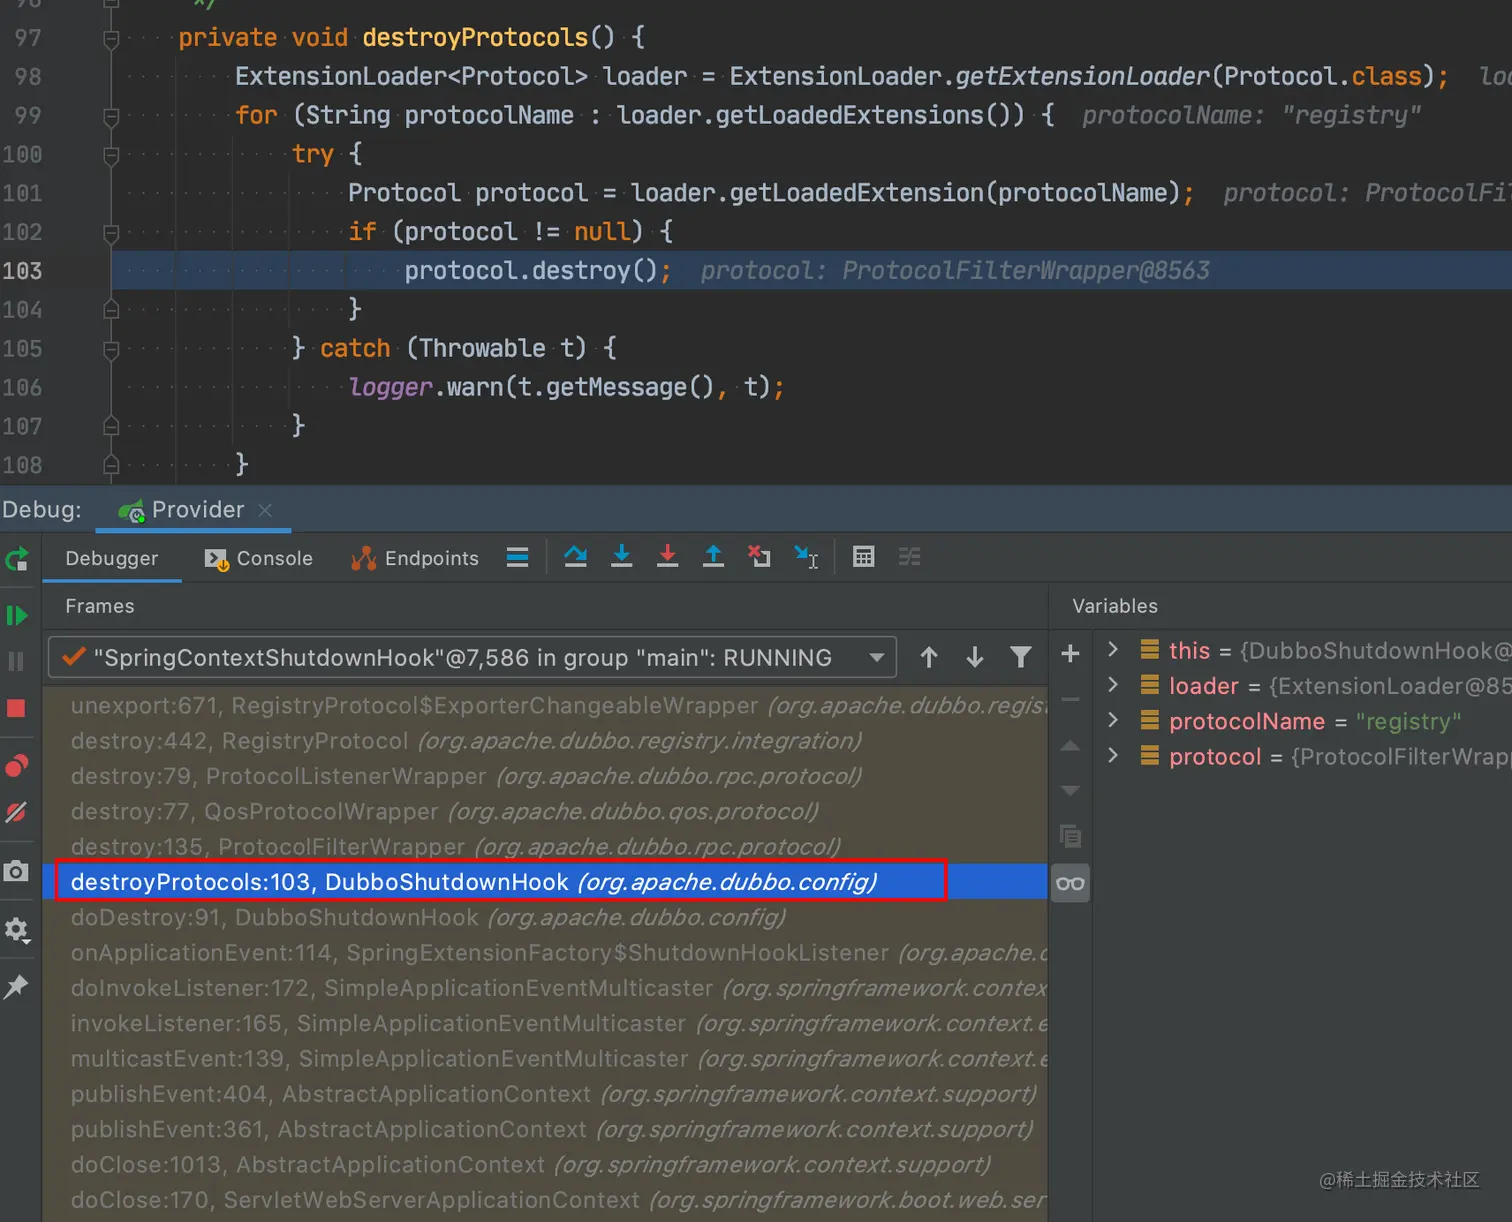Viewport: 1512px width, 1222px height.
Task: Open Evaluate Expression calculator
Action: pyautogui.click(x=863, y=557)
